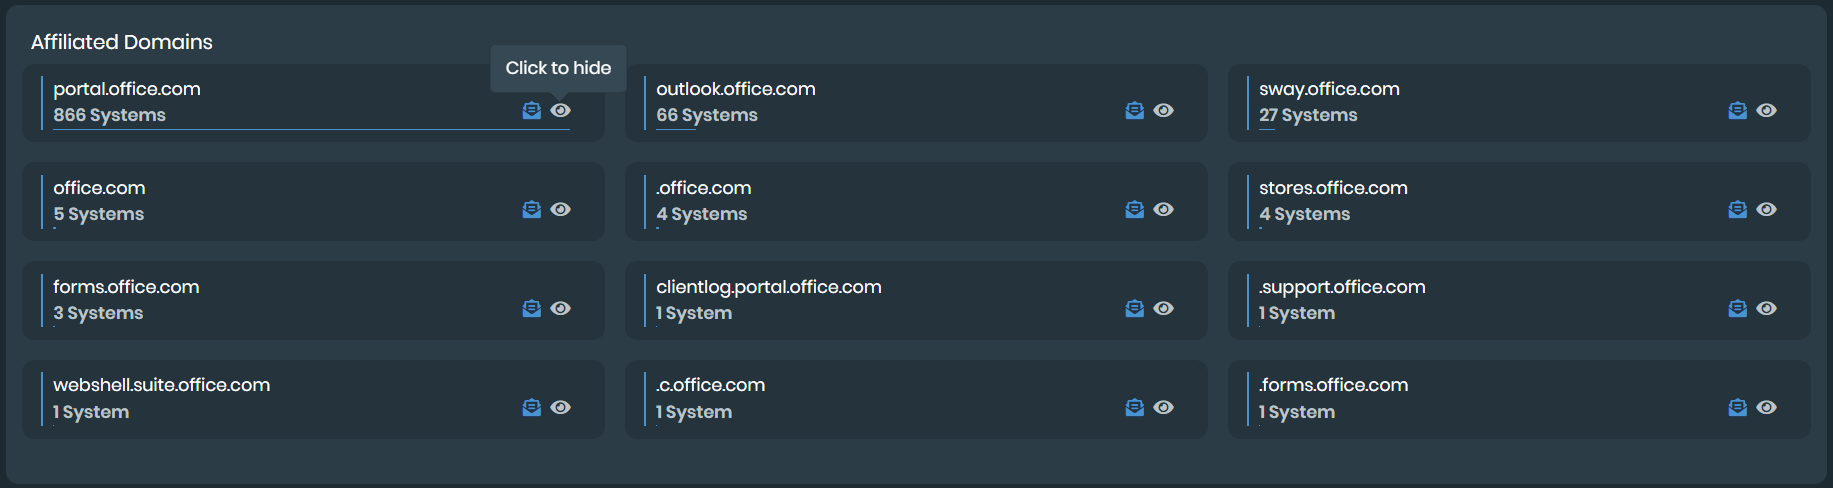The image size is (1833, 488).
Task: Click the "66 Systems" count under outlook.office.com
Action: (x=707, y=115)
